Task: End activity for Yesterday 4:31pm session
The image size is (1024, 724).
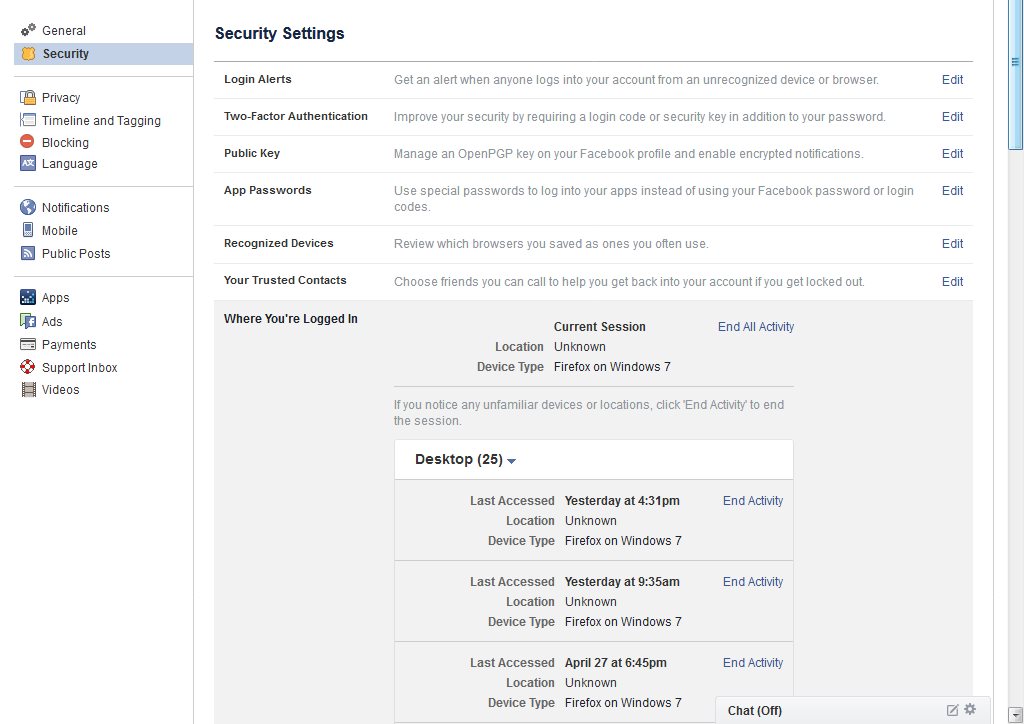Action: click(x=752, y=501)
